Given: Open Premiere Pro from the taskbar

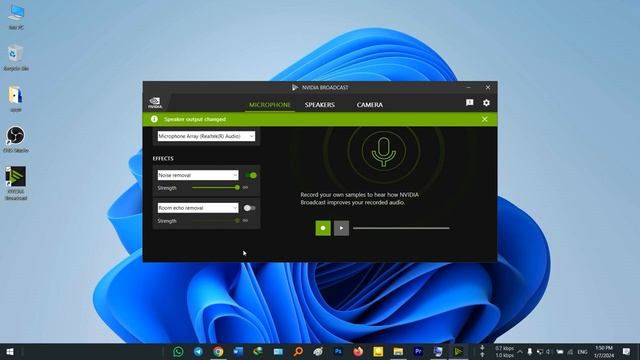Looking at the screenshot, I should pyautogui.click(x=418, y=352).
